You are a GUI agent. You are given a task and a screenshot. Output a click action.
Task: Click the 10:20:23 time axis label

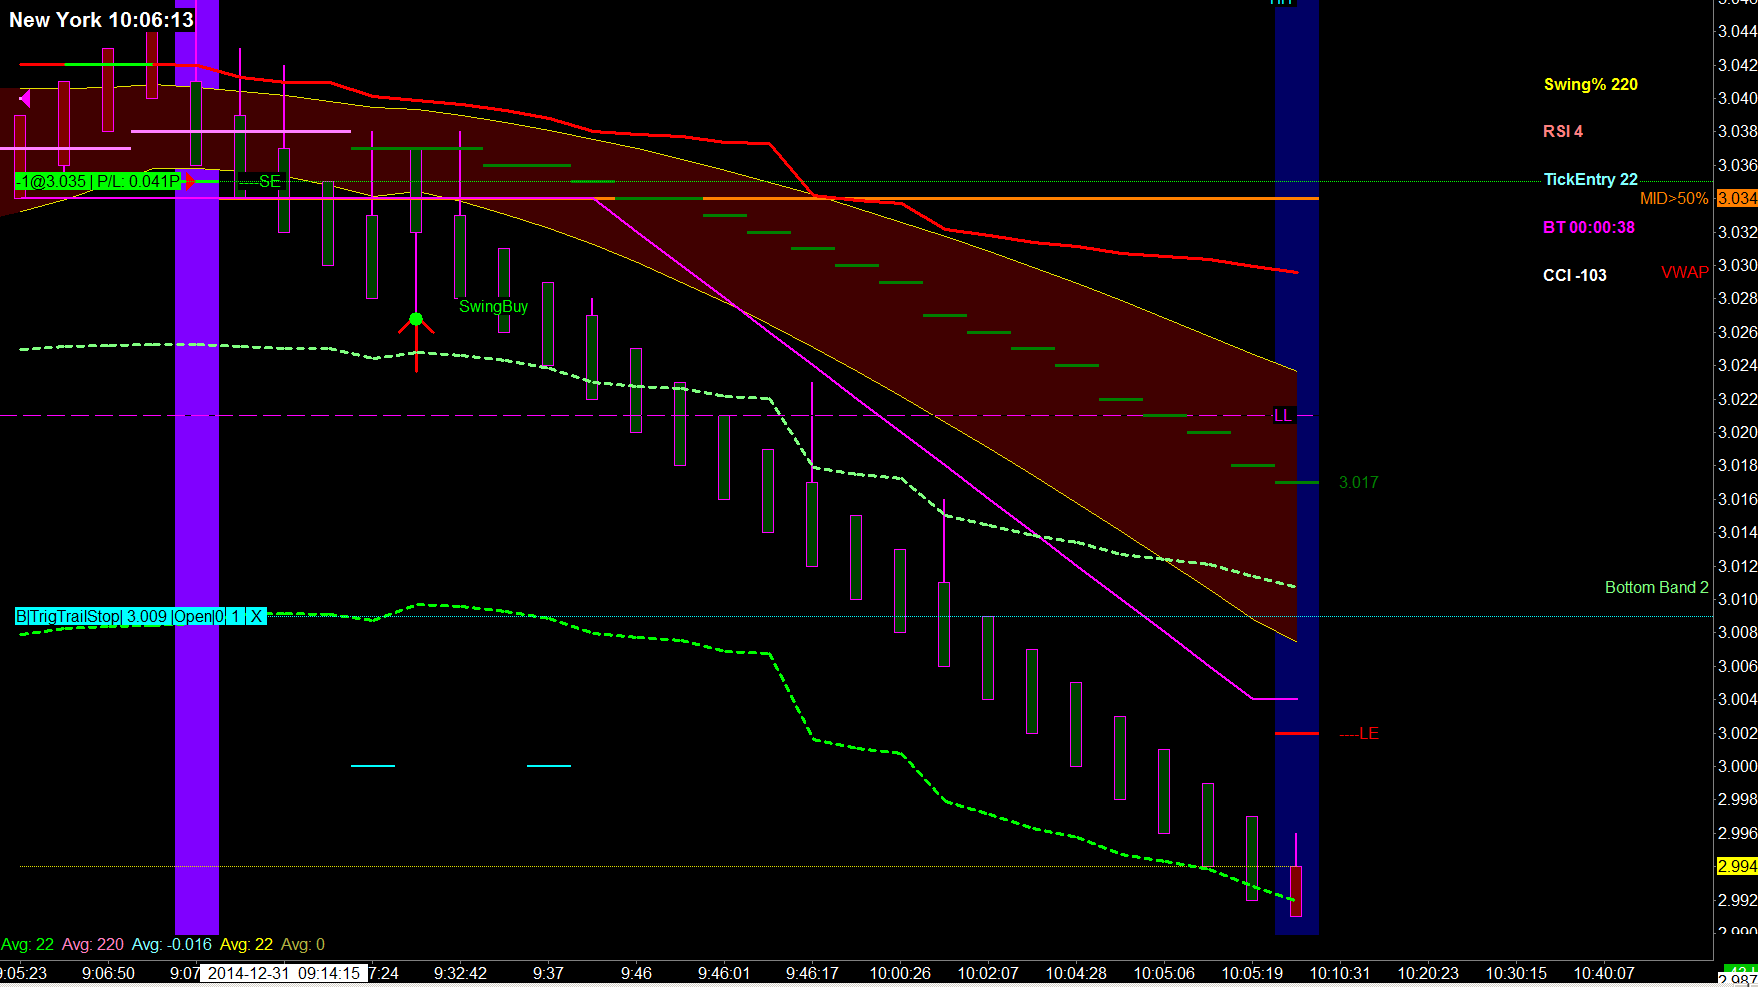(x=1428, y=973)
